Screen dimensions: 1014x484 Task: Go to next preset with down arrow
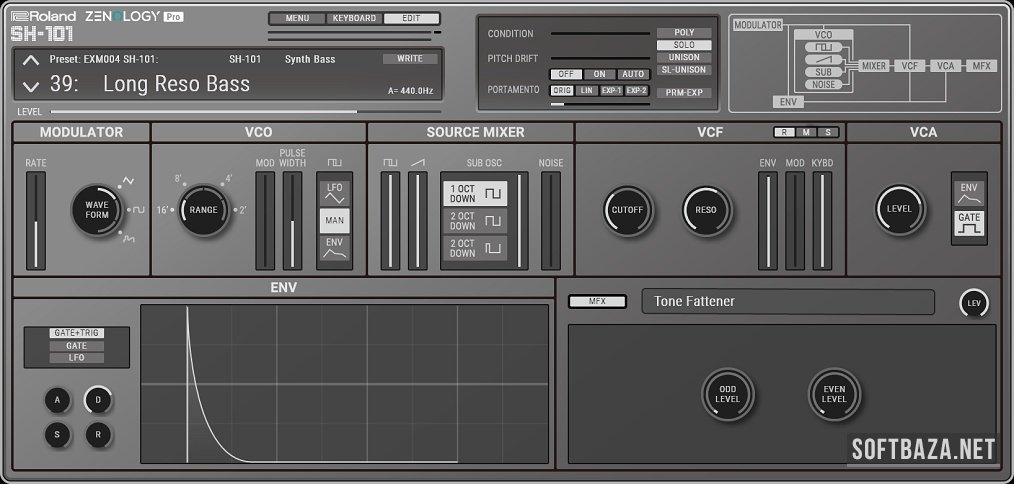point(31,86)
